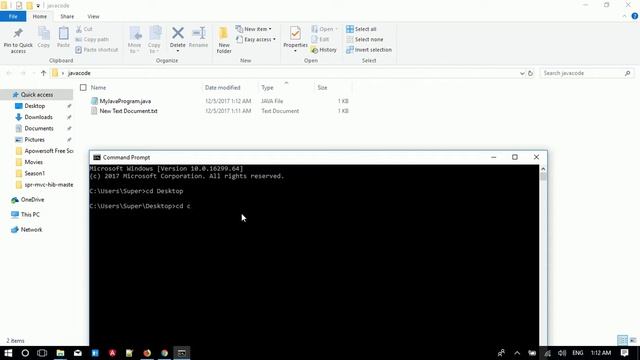
Task: Open This PC in navigation pane
Action: tap(30, 215)
